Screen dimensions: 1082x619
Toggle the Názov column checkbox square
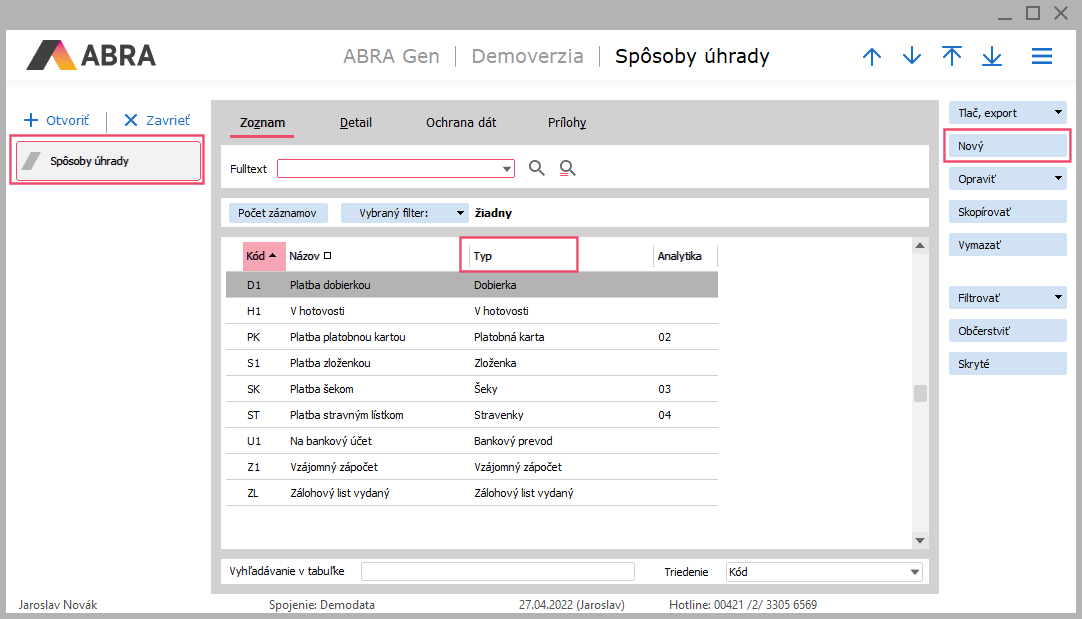[x=327, y=256]
